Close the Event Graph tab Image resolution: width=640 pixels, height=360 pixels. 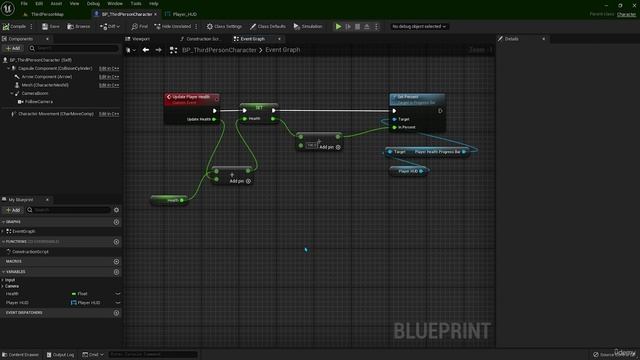279,39
